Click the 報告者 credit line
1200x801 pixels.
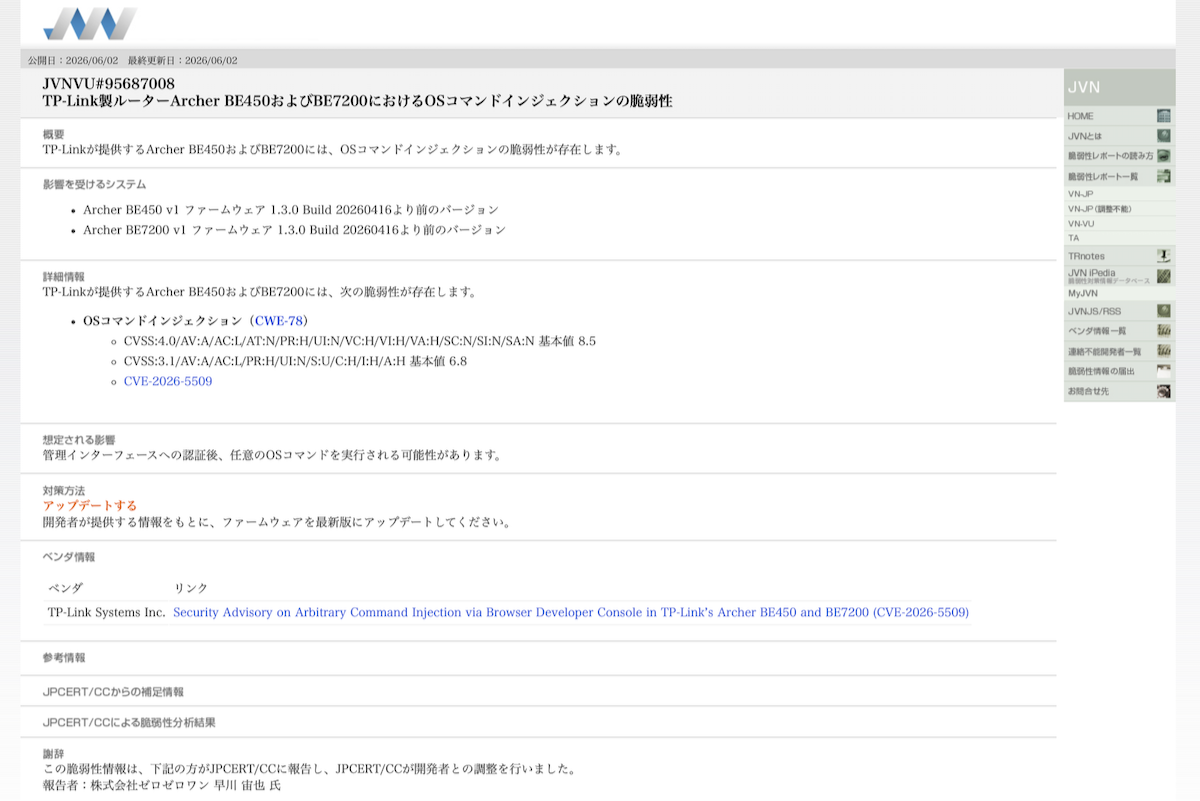click(x=162, y=786)
